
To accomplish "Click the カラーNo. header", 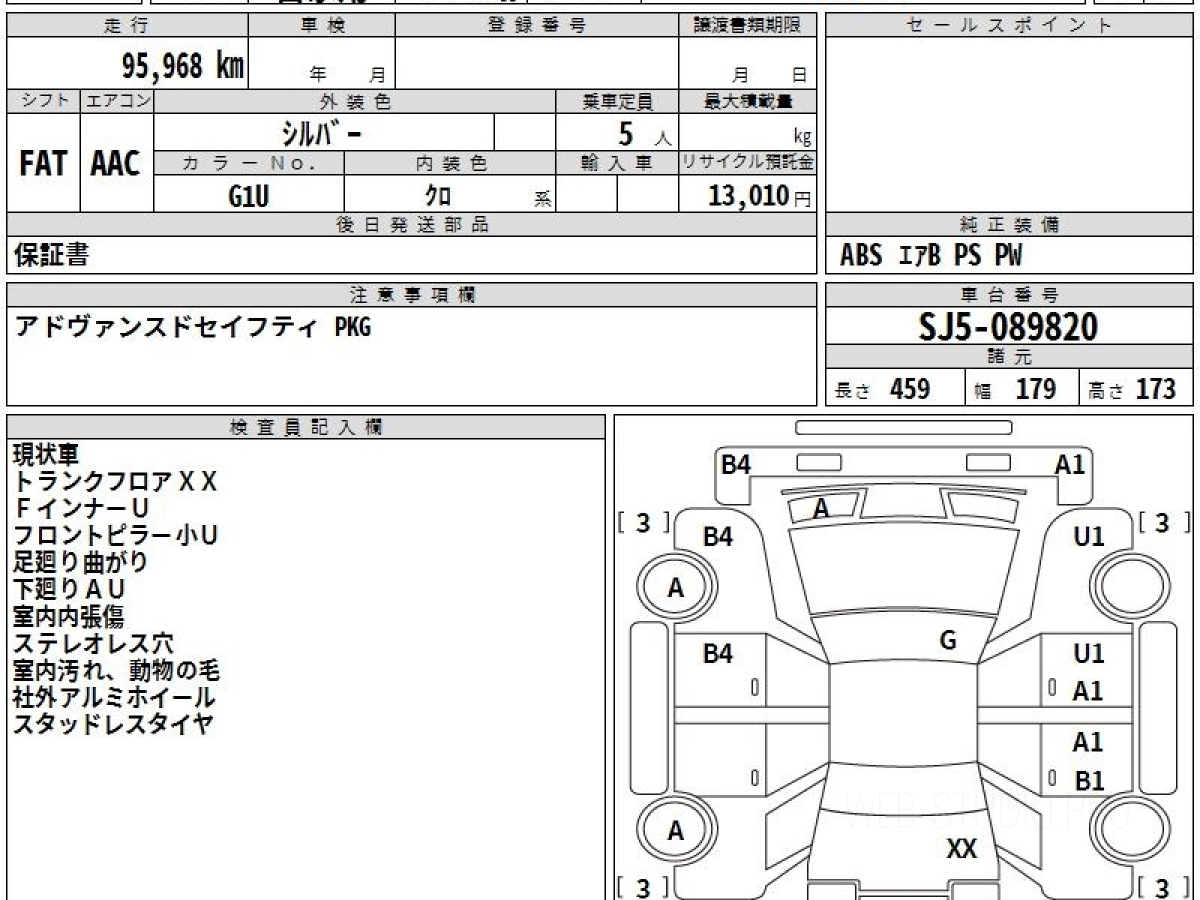I will 249,163.
